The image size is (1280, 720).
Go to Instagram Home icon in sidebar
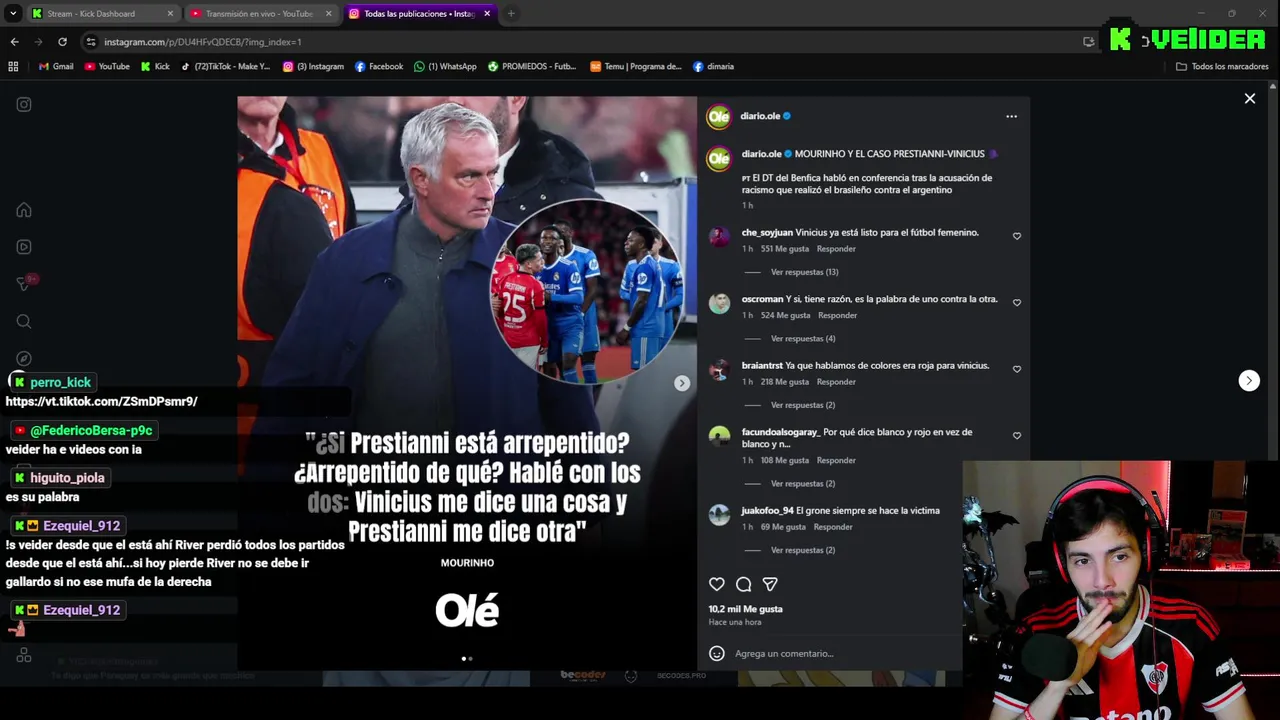(24, 210)
